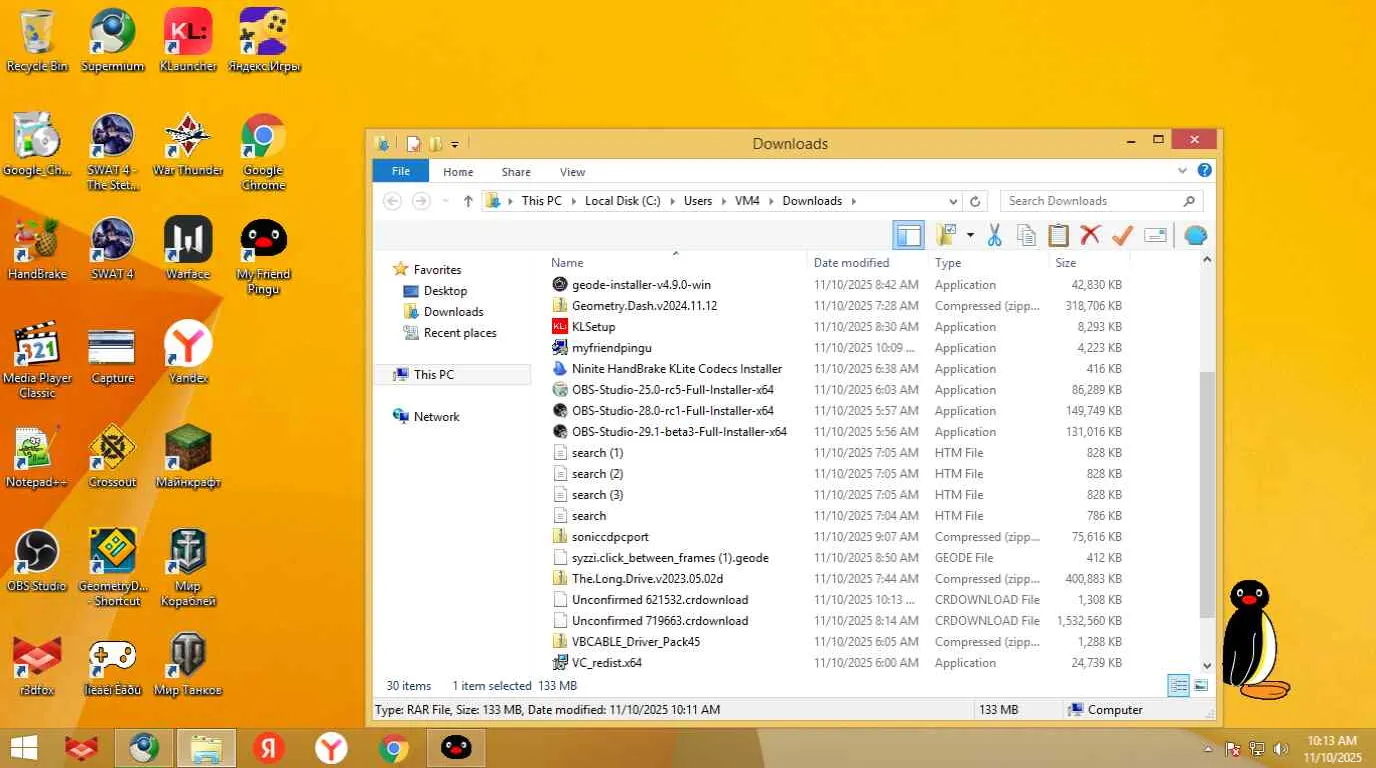Viewport: 1376px width, 768px height.
Task: Open the Windows Start button
Action: tap(23, 748)
